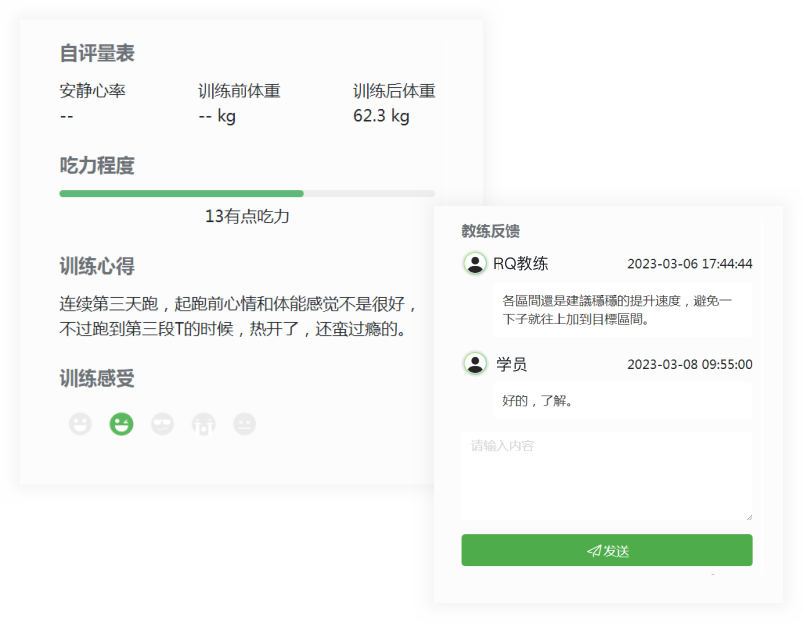
Task: Click the 62.3 kg post-training weight value
Action: 381,116
